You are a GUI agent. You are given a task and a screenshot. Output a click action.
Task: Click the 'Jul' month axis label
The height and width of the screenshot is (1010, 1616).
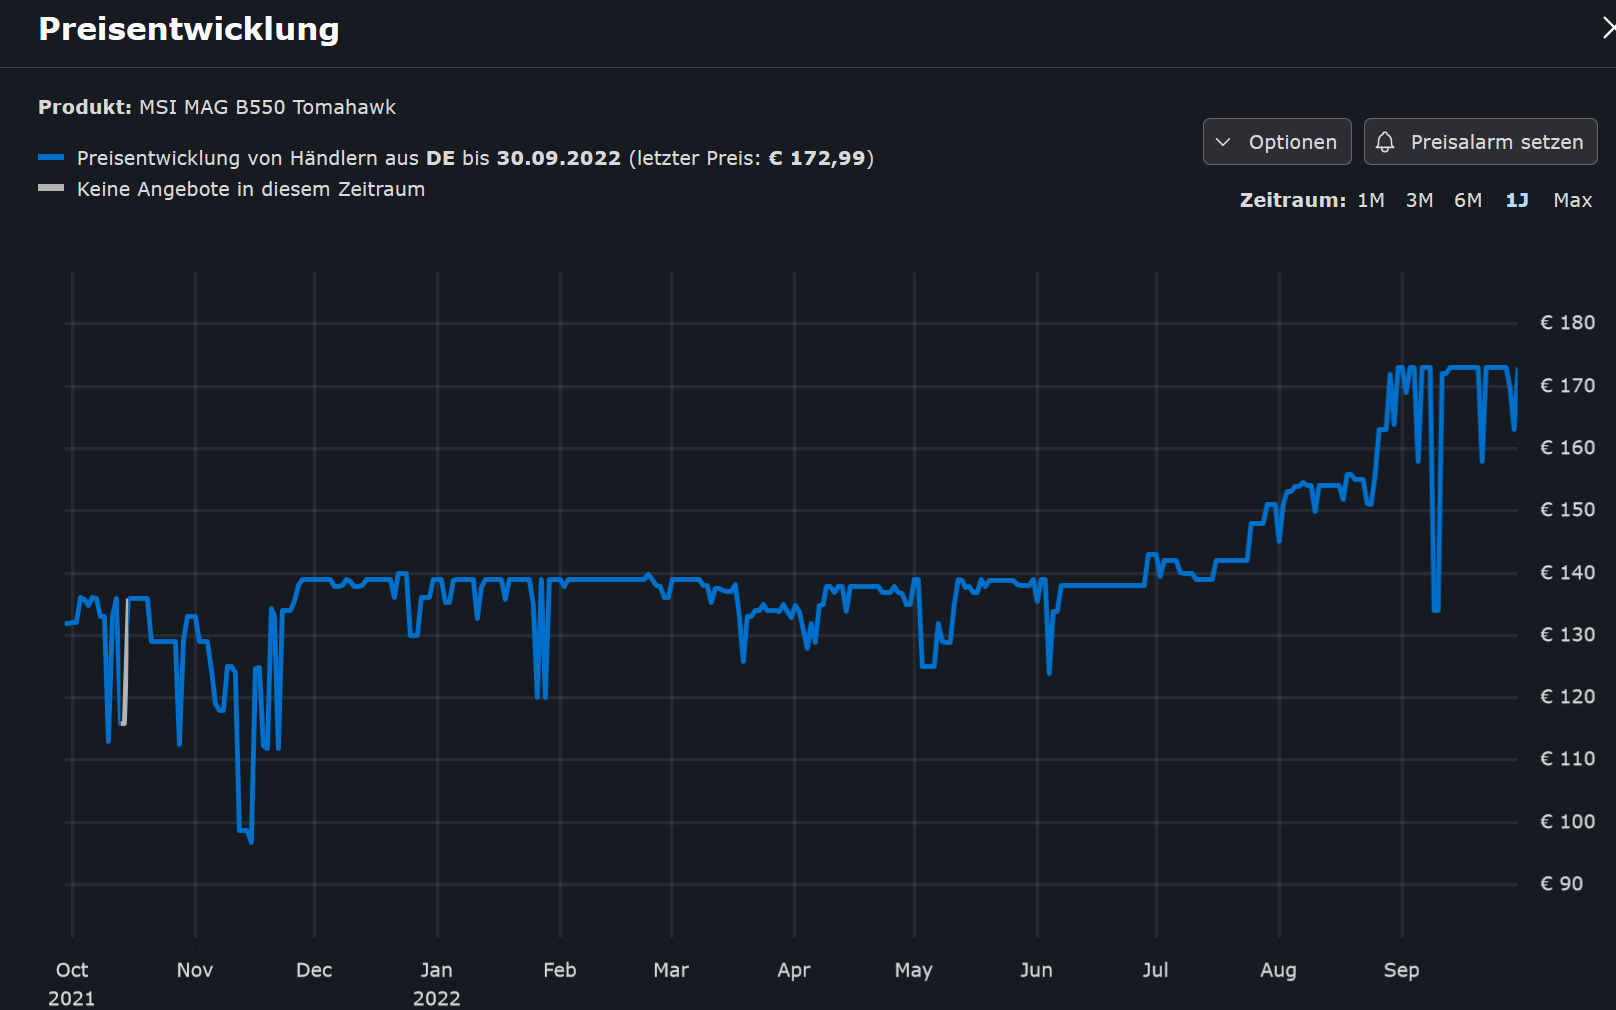(x=1156, y=970)
